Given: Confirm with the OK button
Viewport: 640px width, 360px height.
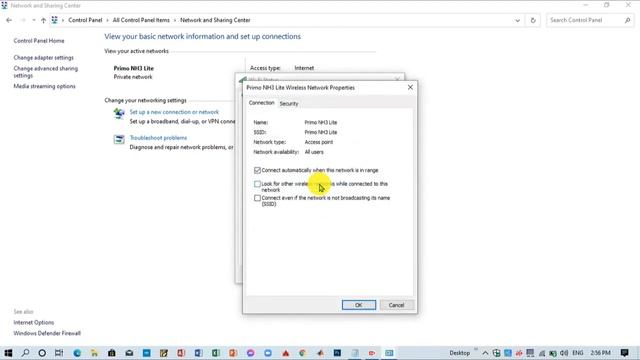Looking at the screenshot, I should point(359,305).
